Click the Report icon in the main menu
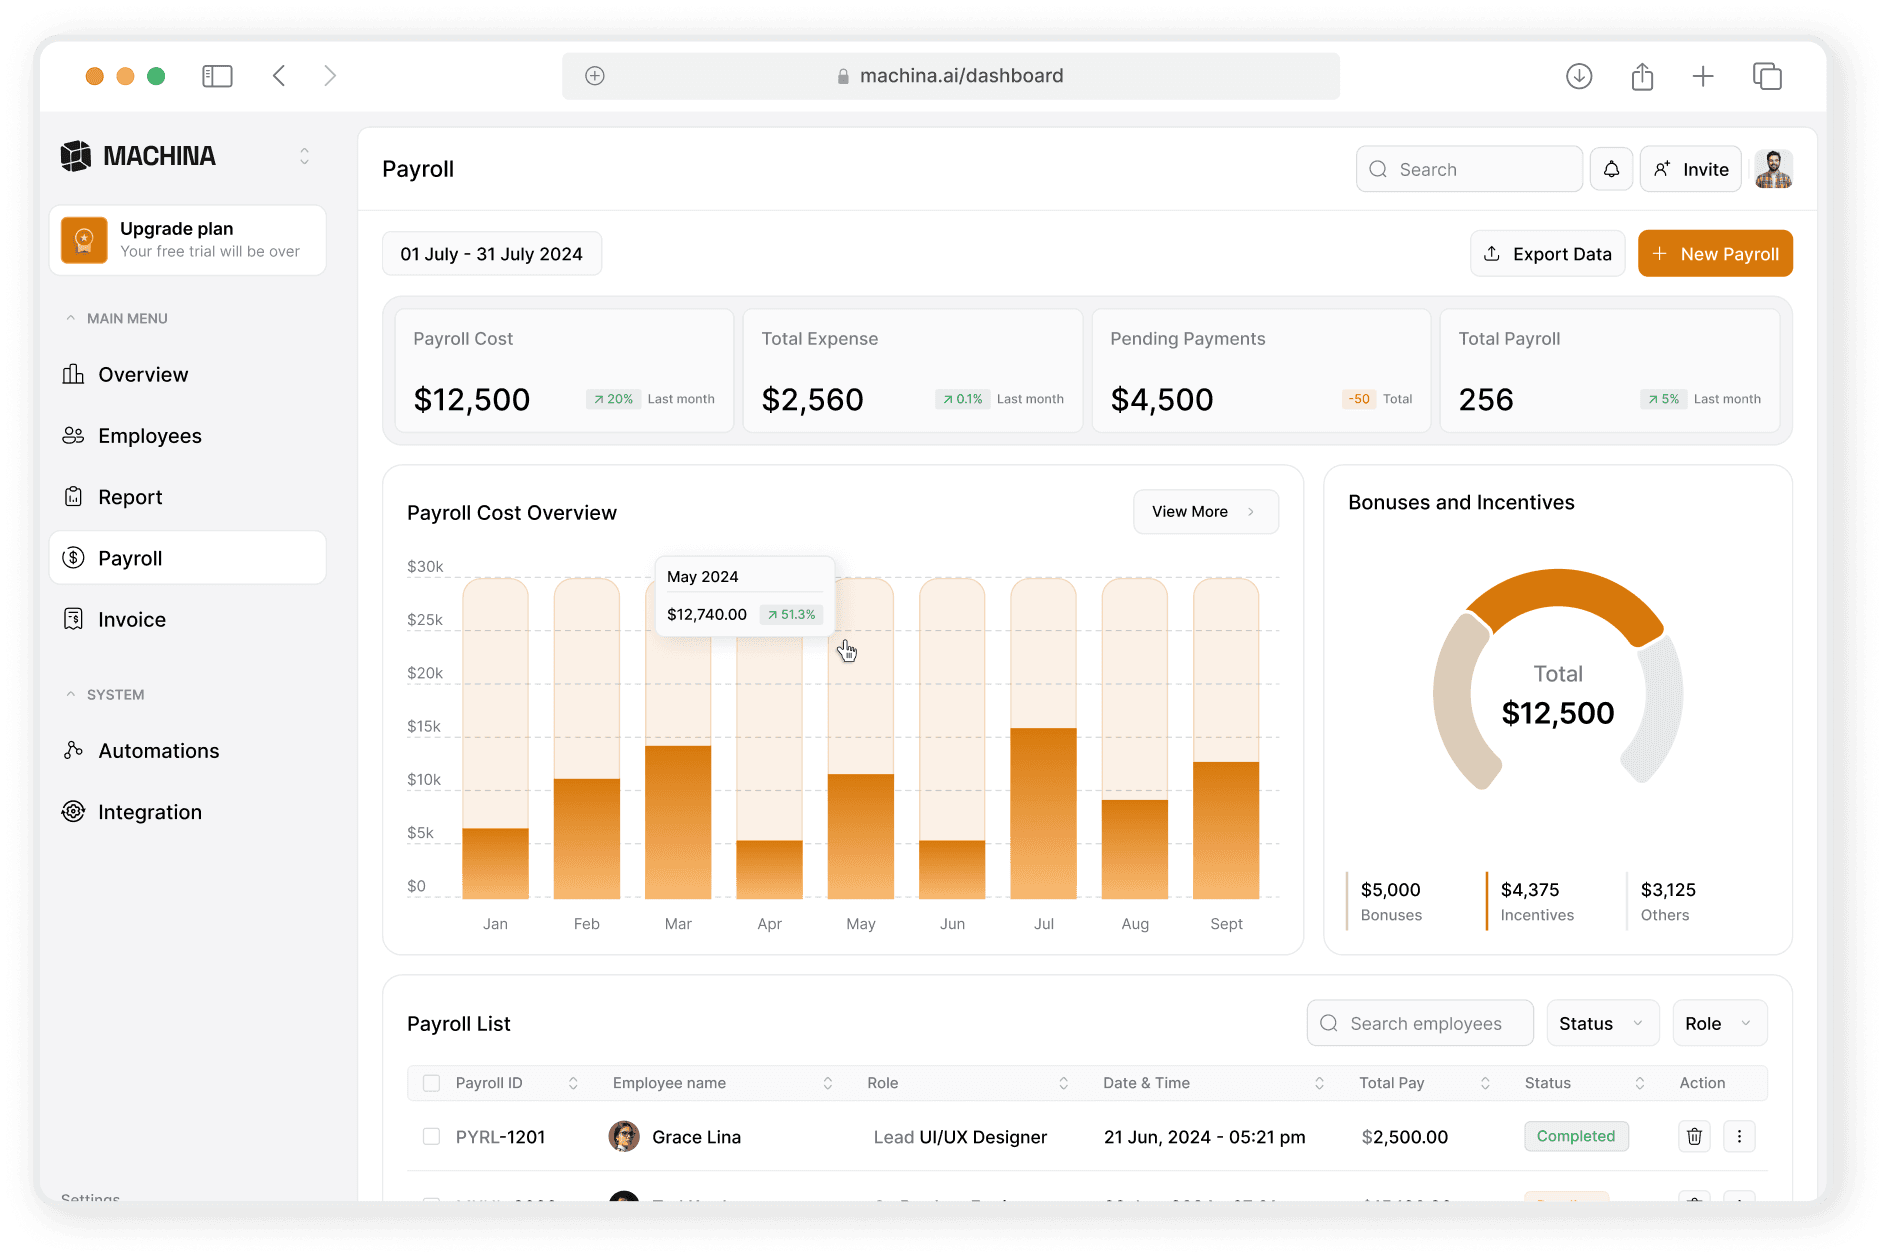 (x=73, y=496)
